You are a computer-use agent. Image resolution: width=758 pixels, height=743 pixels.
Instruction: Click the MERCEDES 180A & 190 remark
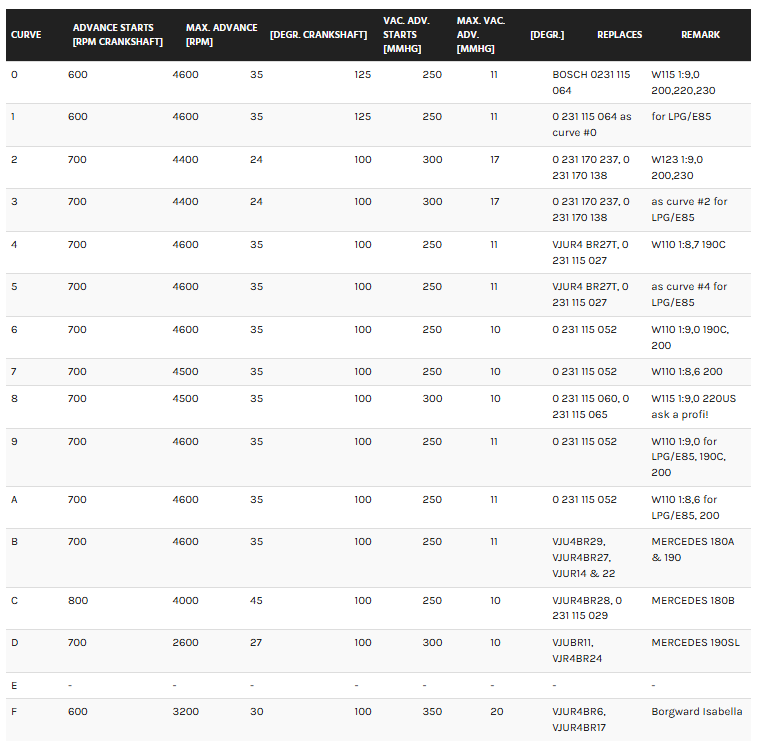pyautogui.click(x=692, y=550)
